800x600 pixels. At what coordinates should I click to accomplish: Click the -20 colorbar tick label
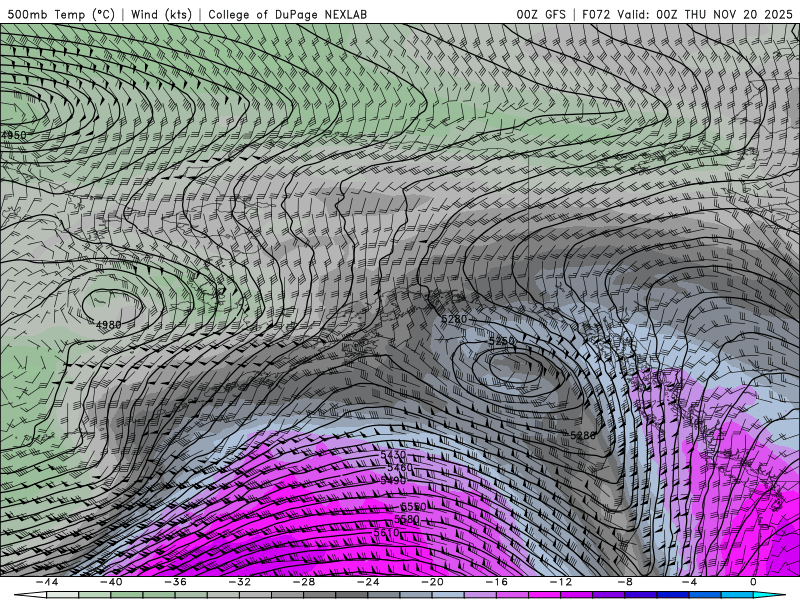click(432, 582)
